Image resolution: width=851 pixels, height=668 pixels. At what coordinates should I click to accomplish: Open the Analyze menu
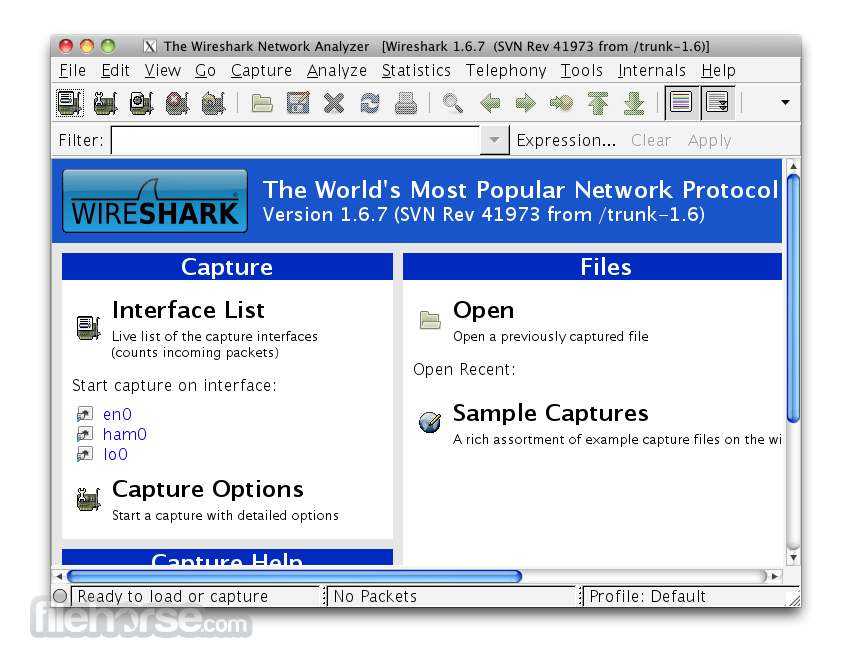(x=336, y=71)
